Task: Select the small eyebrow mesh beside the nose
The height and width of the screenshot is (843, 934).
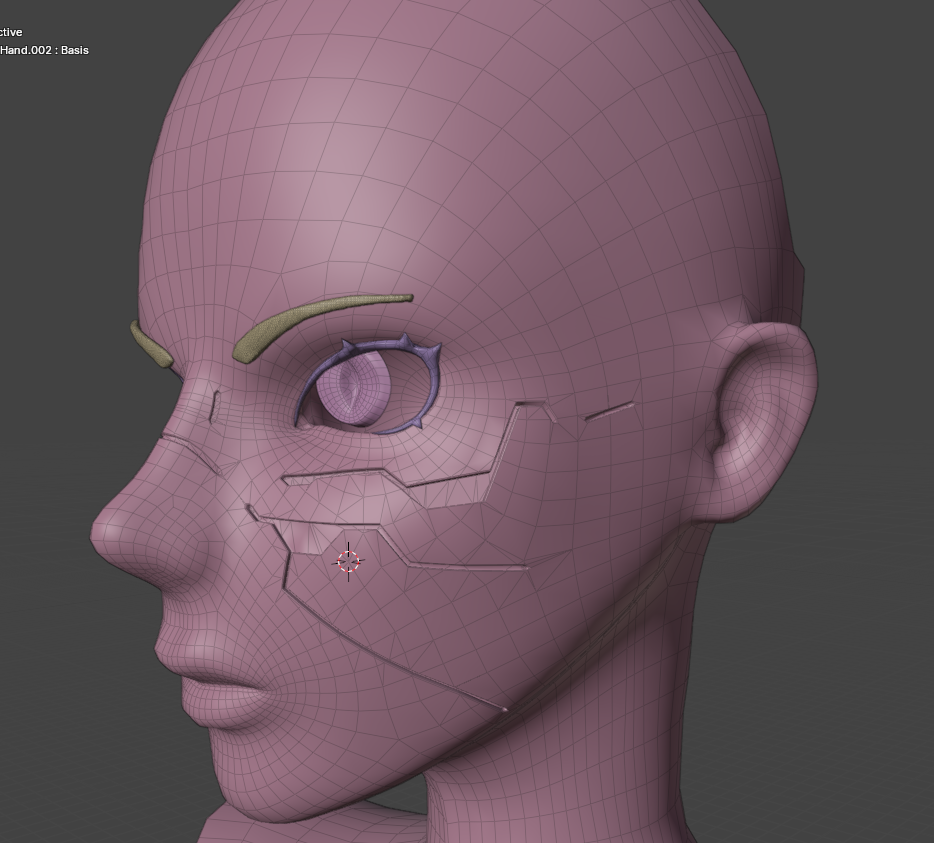Action: (x=150, y=346)
